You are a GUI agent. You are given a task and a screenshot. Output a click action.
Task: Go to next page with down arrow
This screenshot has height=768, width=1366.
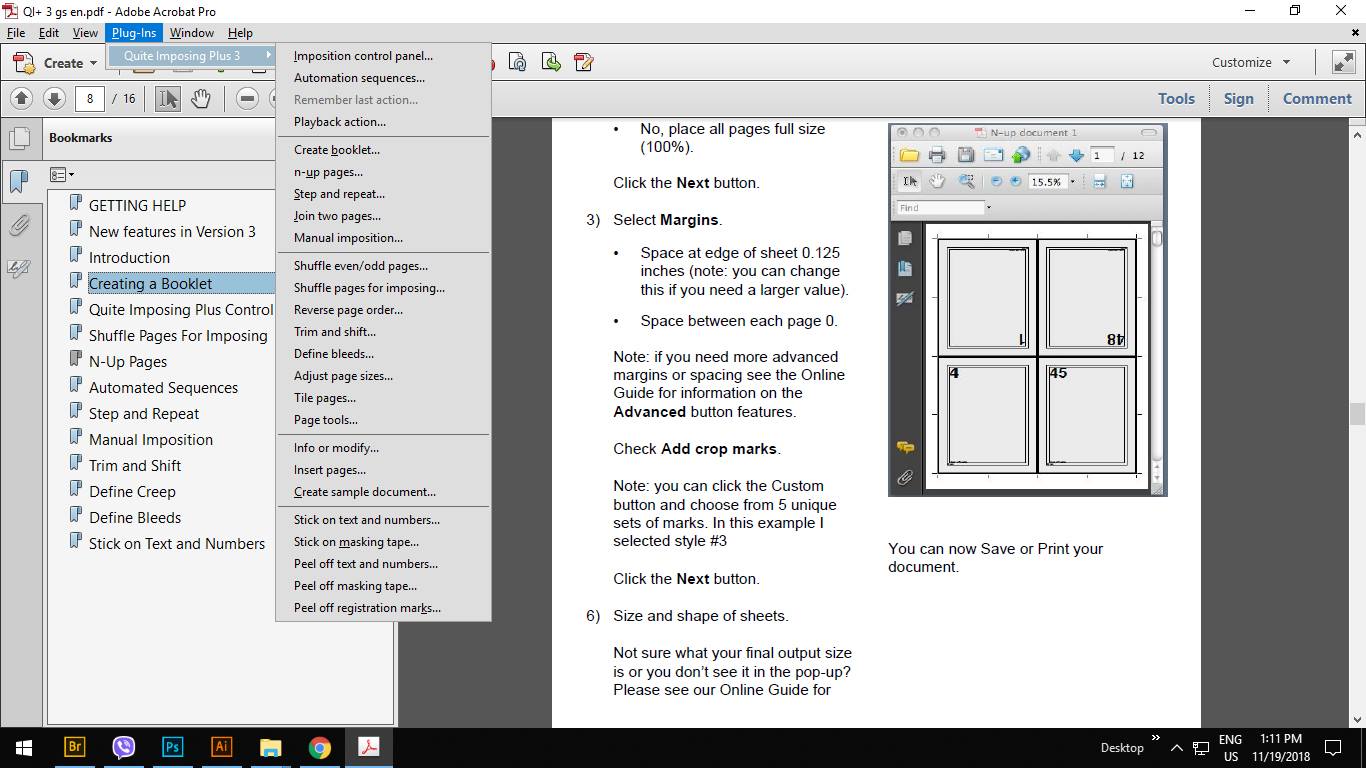click(54, 98)
